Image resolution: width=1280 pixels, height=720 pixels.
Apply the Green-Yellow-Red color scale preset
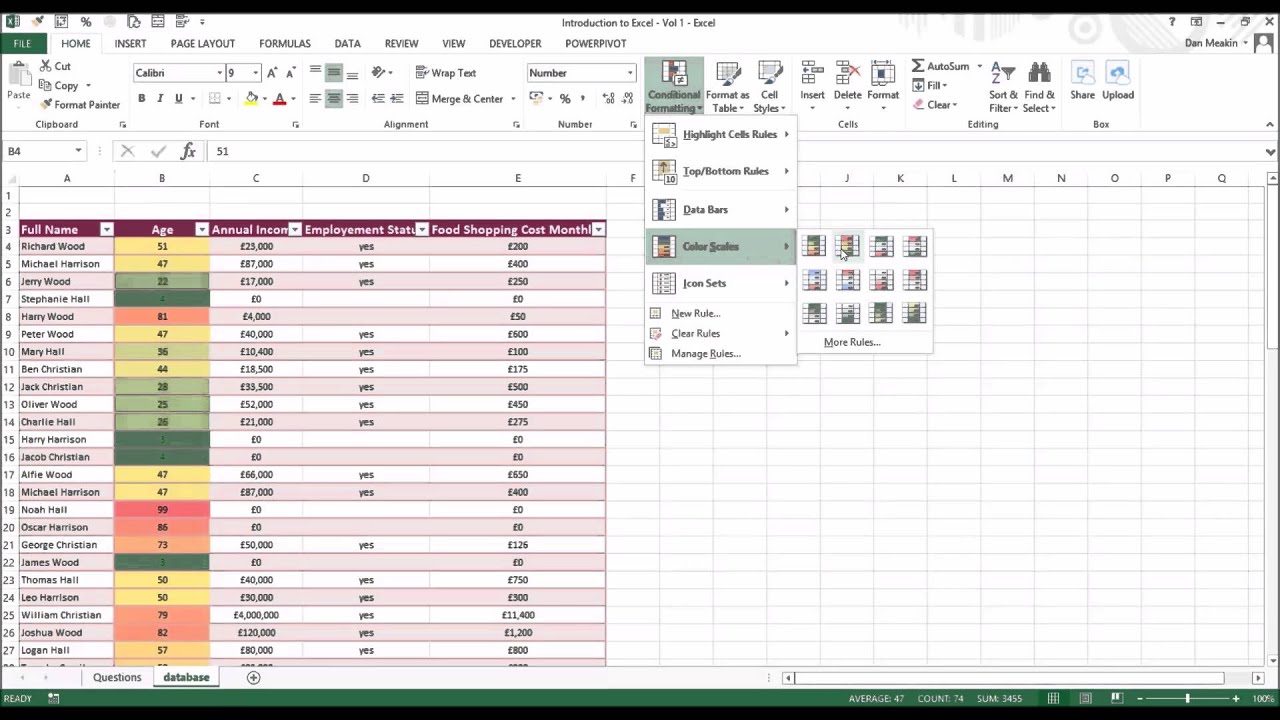(x=814, y=247)
